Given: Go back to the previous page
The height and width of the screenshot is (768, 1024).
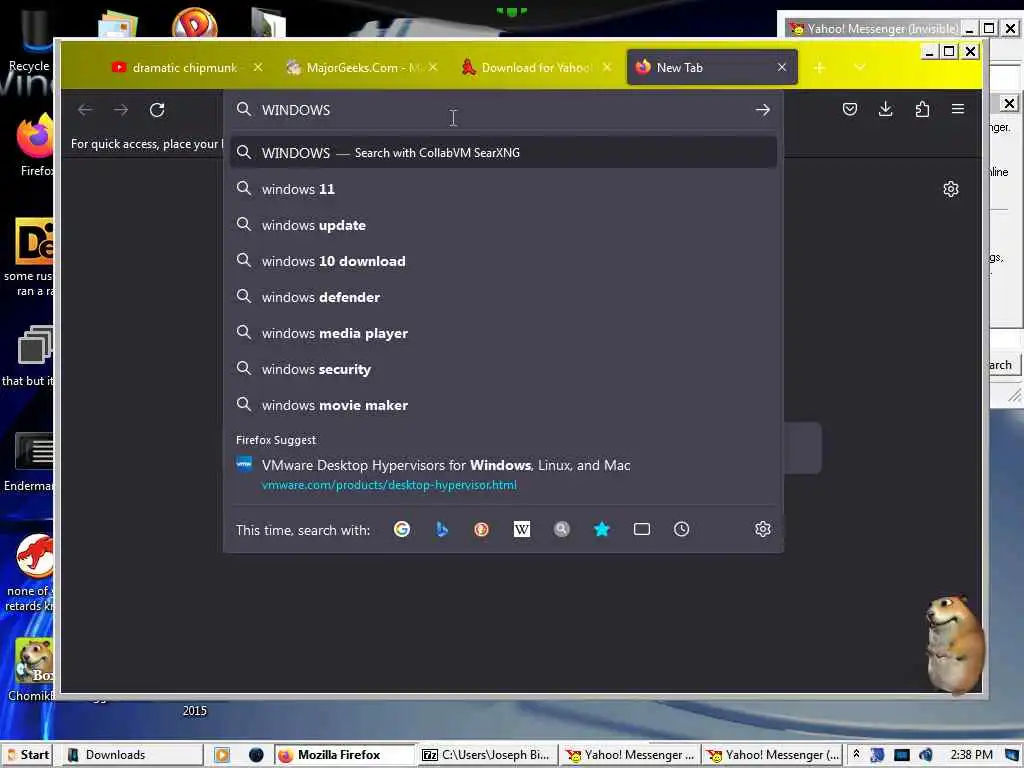Looking at the screenshot, I should [85, 110].
